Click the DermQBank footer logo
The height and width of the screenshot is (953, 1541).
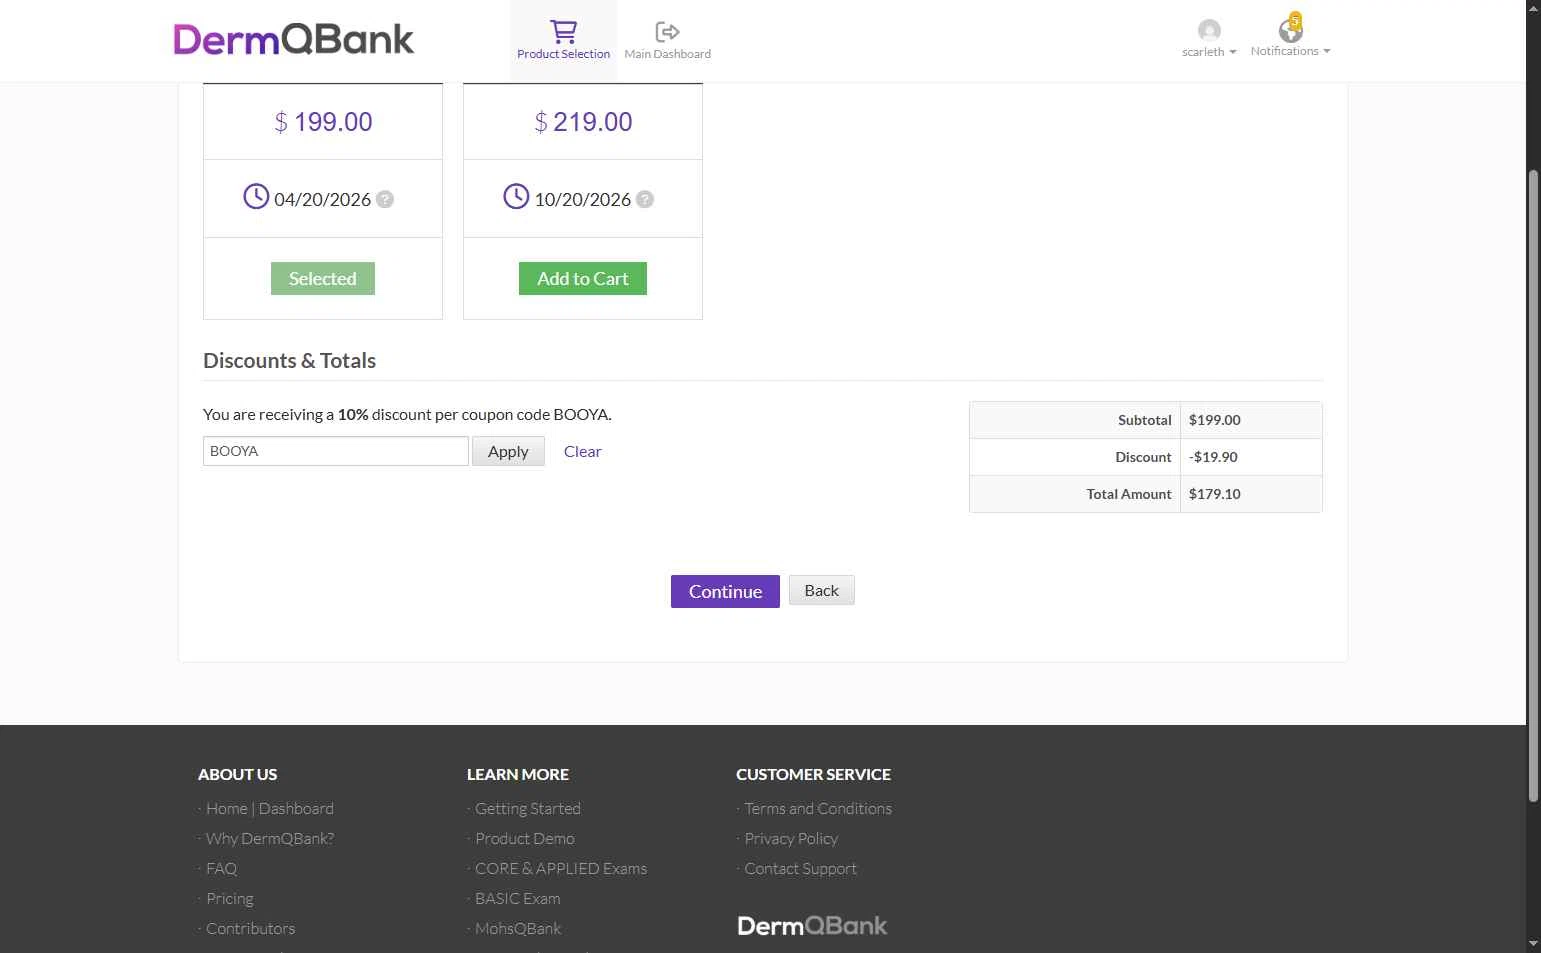tap(812, 926)
